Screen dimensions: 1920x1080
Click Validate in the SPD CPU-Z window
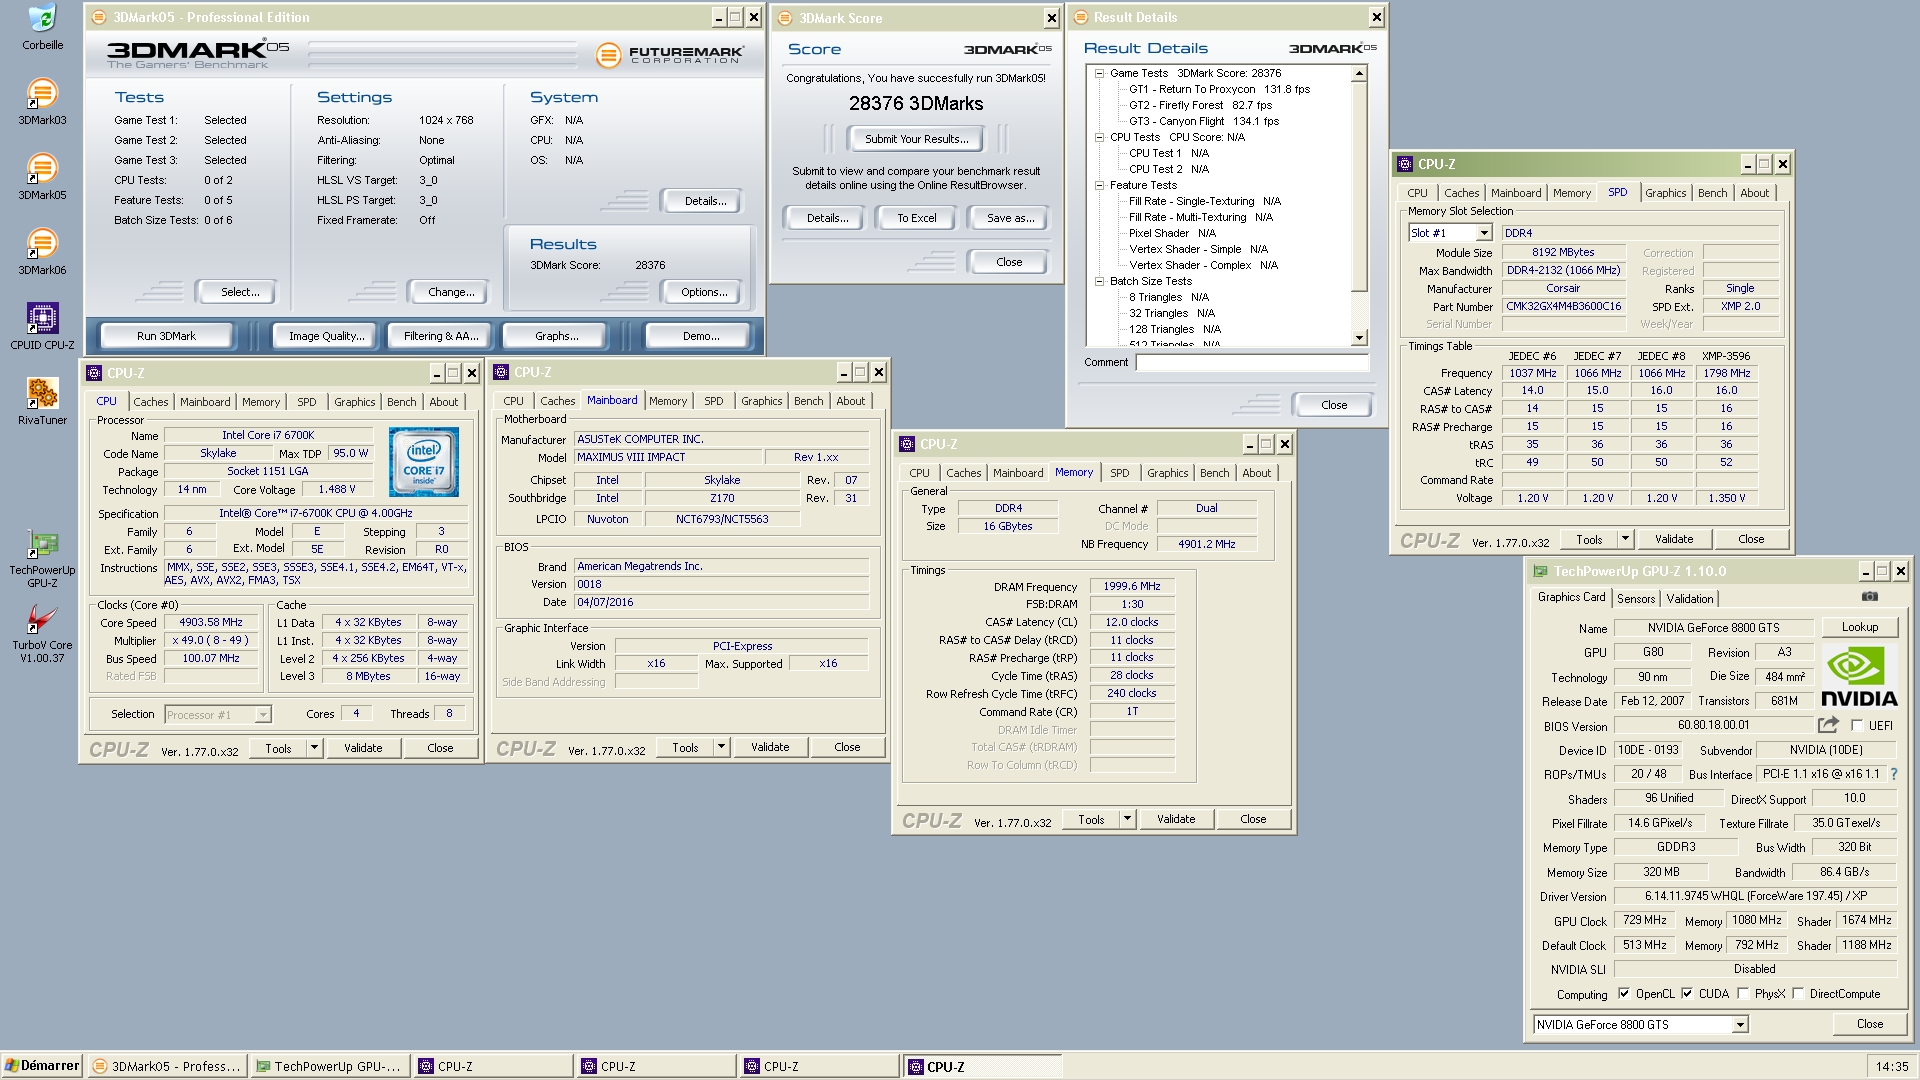[x=1673, y=539]
